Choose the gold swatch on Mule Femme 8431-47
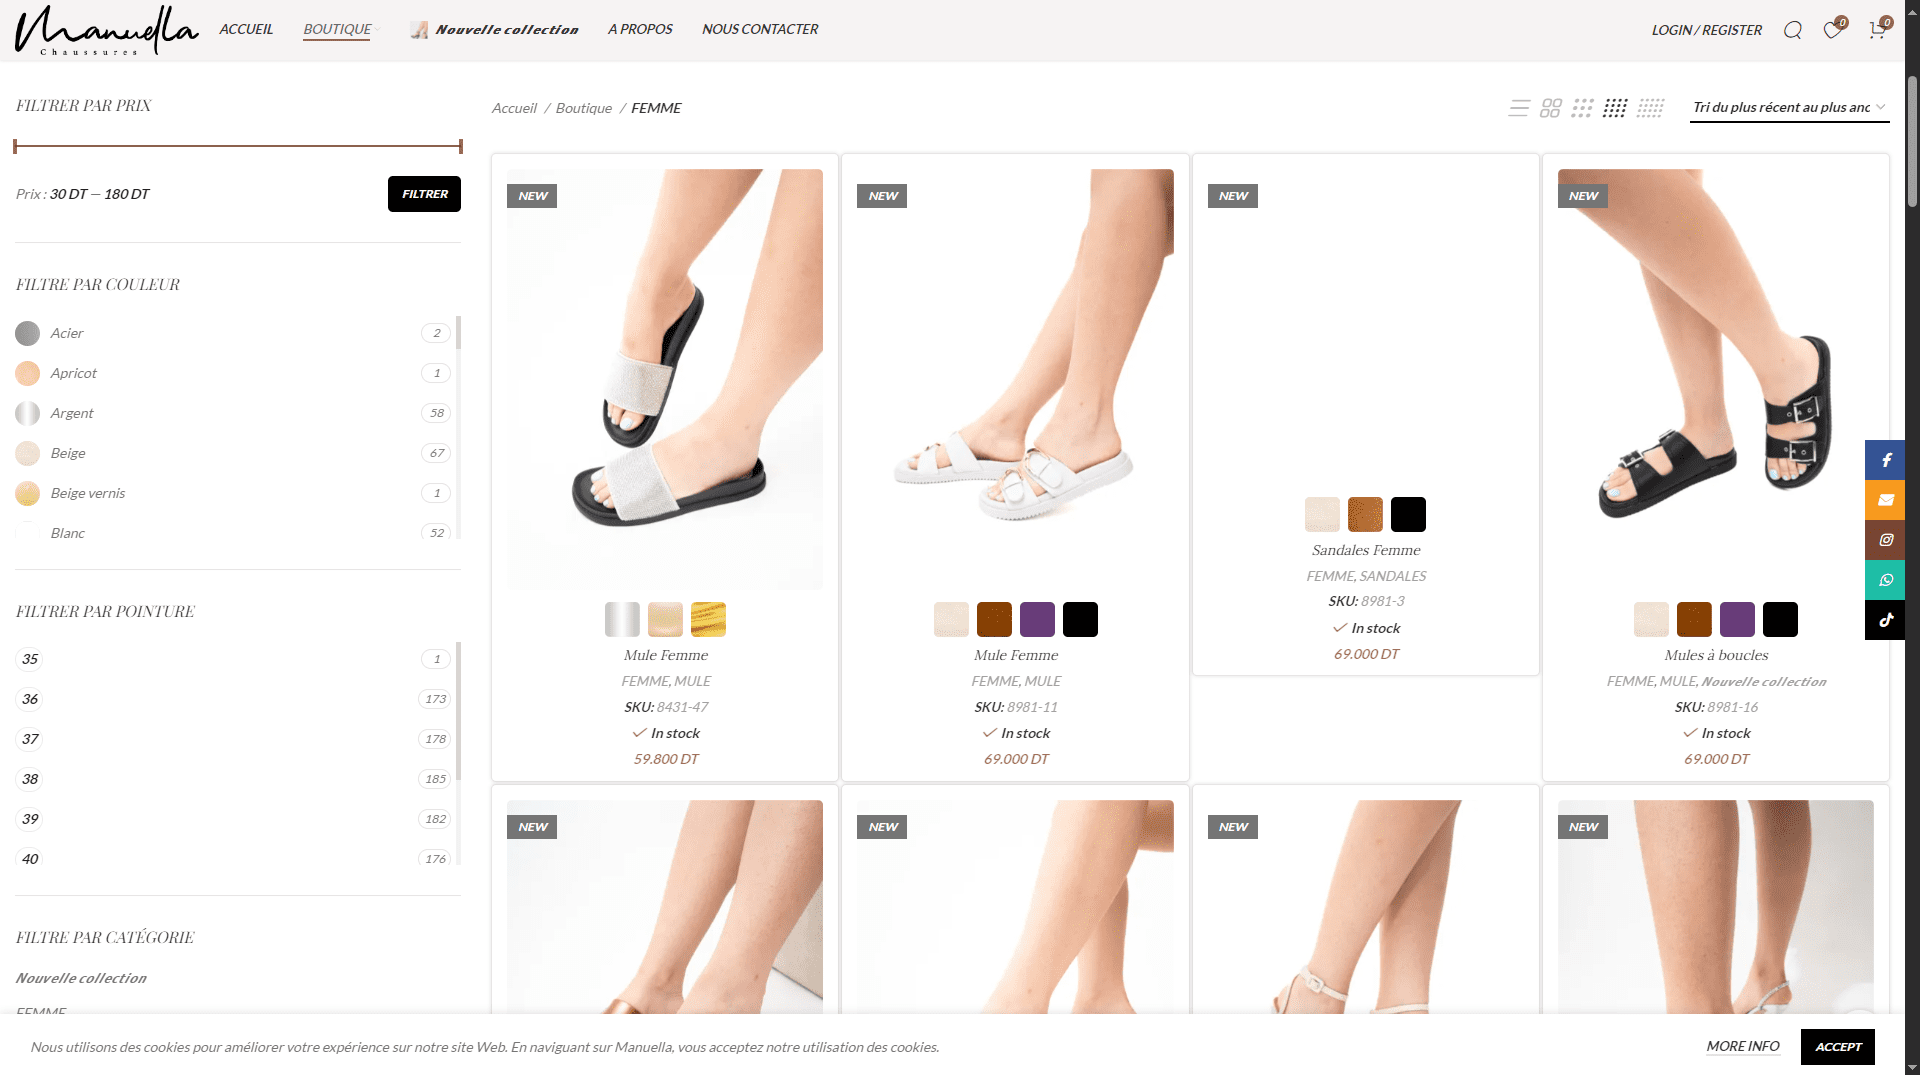This screenshot has height=1075, width=1920. 708,619
